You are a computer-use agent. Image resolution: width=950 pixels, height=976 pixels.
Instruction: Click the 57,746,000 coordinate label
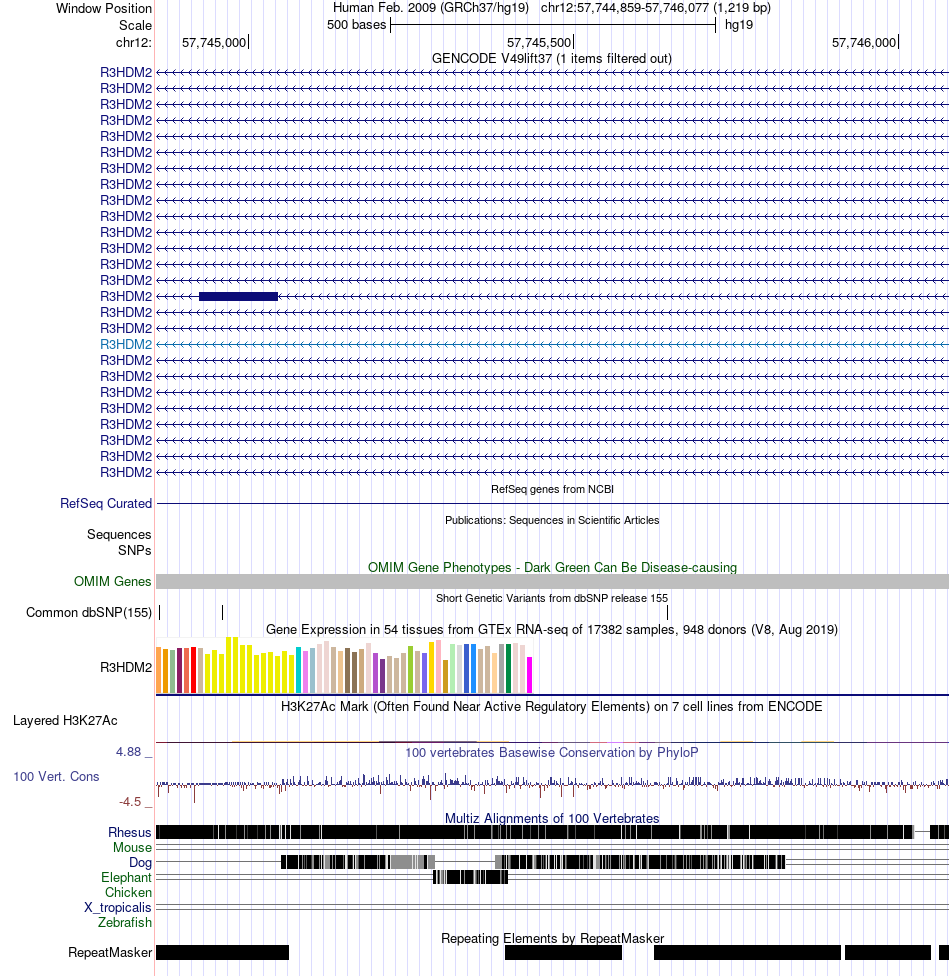[864, 42]
